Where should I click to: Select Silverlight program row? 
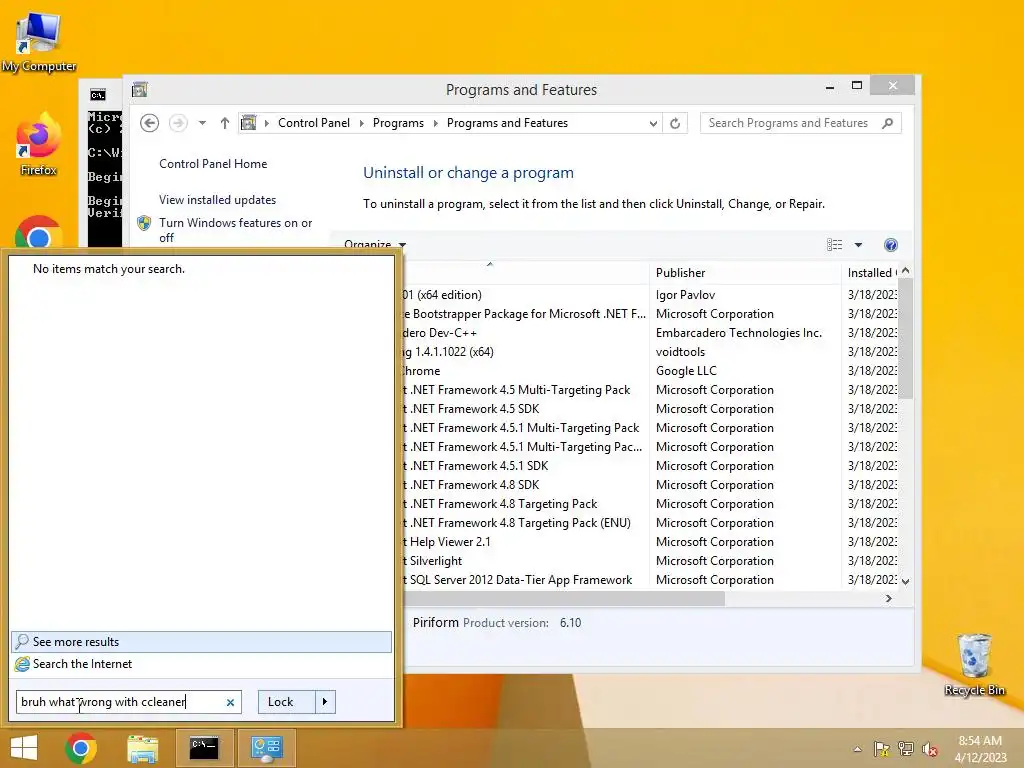tap(650, 561)
